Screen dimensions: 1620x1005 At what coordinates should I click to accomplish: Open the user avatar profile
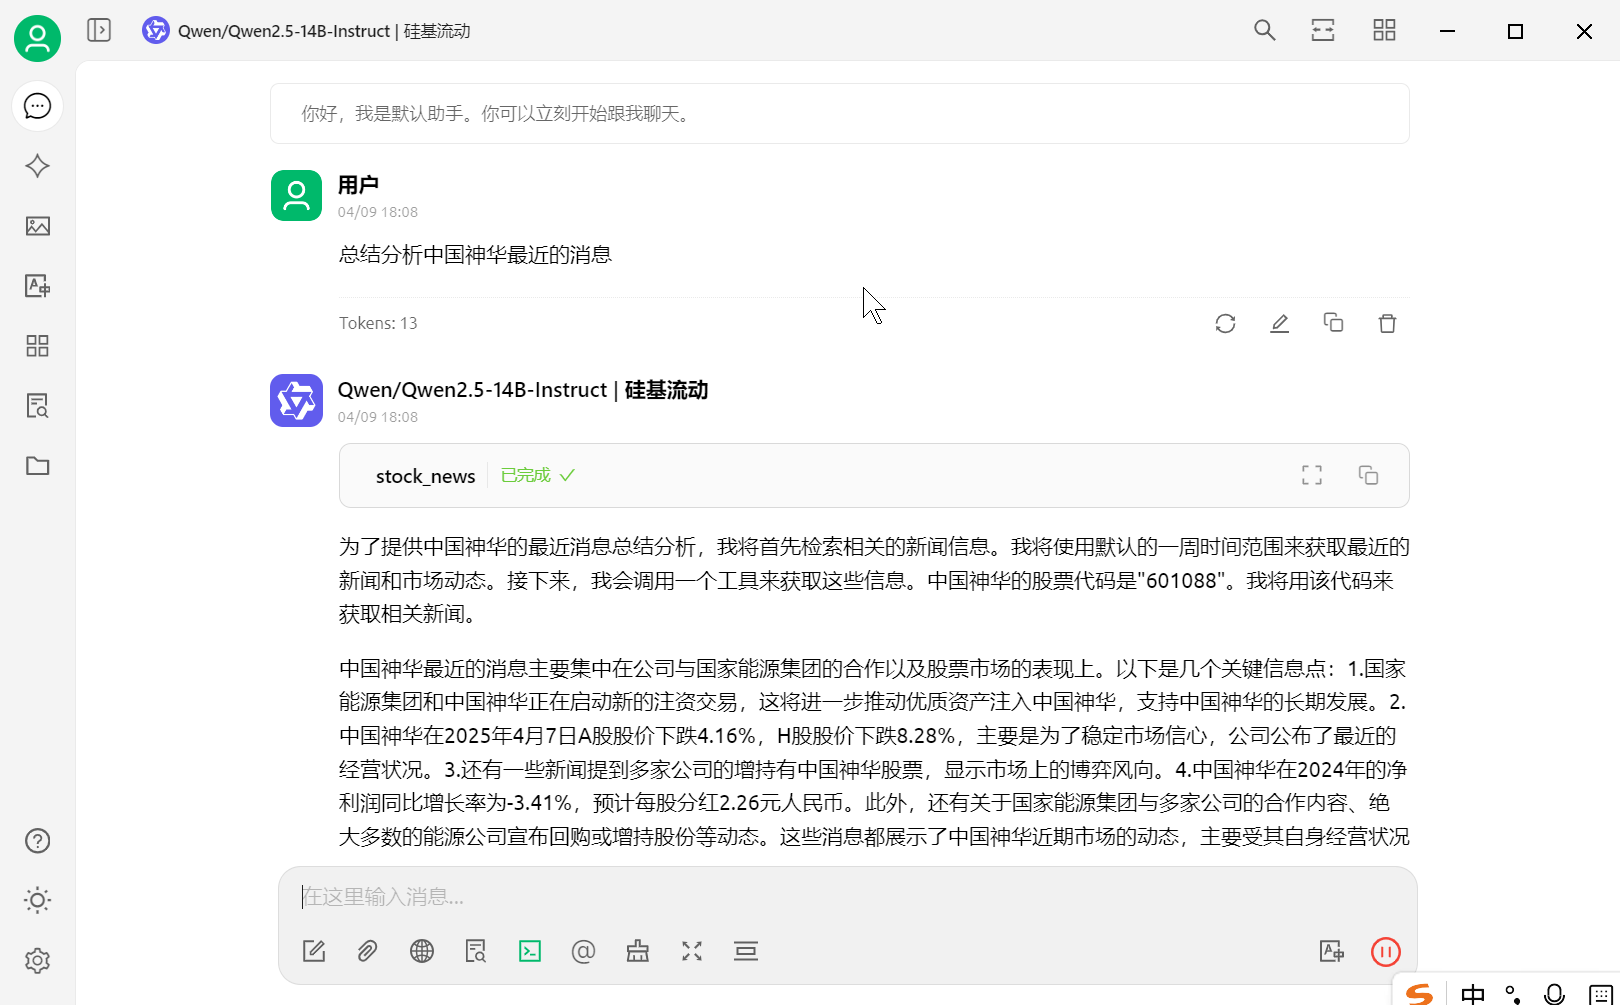pyautogui.click(x=37, y=39)
